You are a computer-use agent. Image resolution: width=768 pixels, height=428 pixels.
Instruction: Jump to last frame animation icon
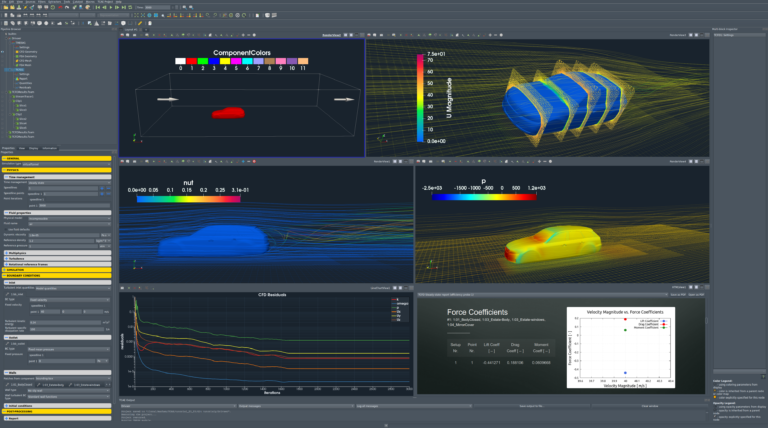pos(124,7)
